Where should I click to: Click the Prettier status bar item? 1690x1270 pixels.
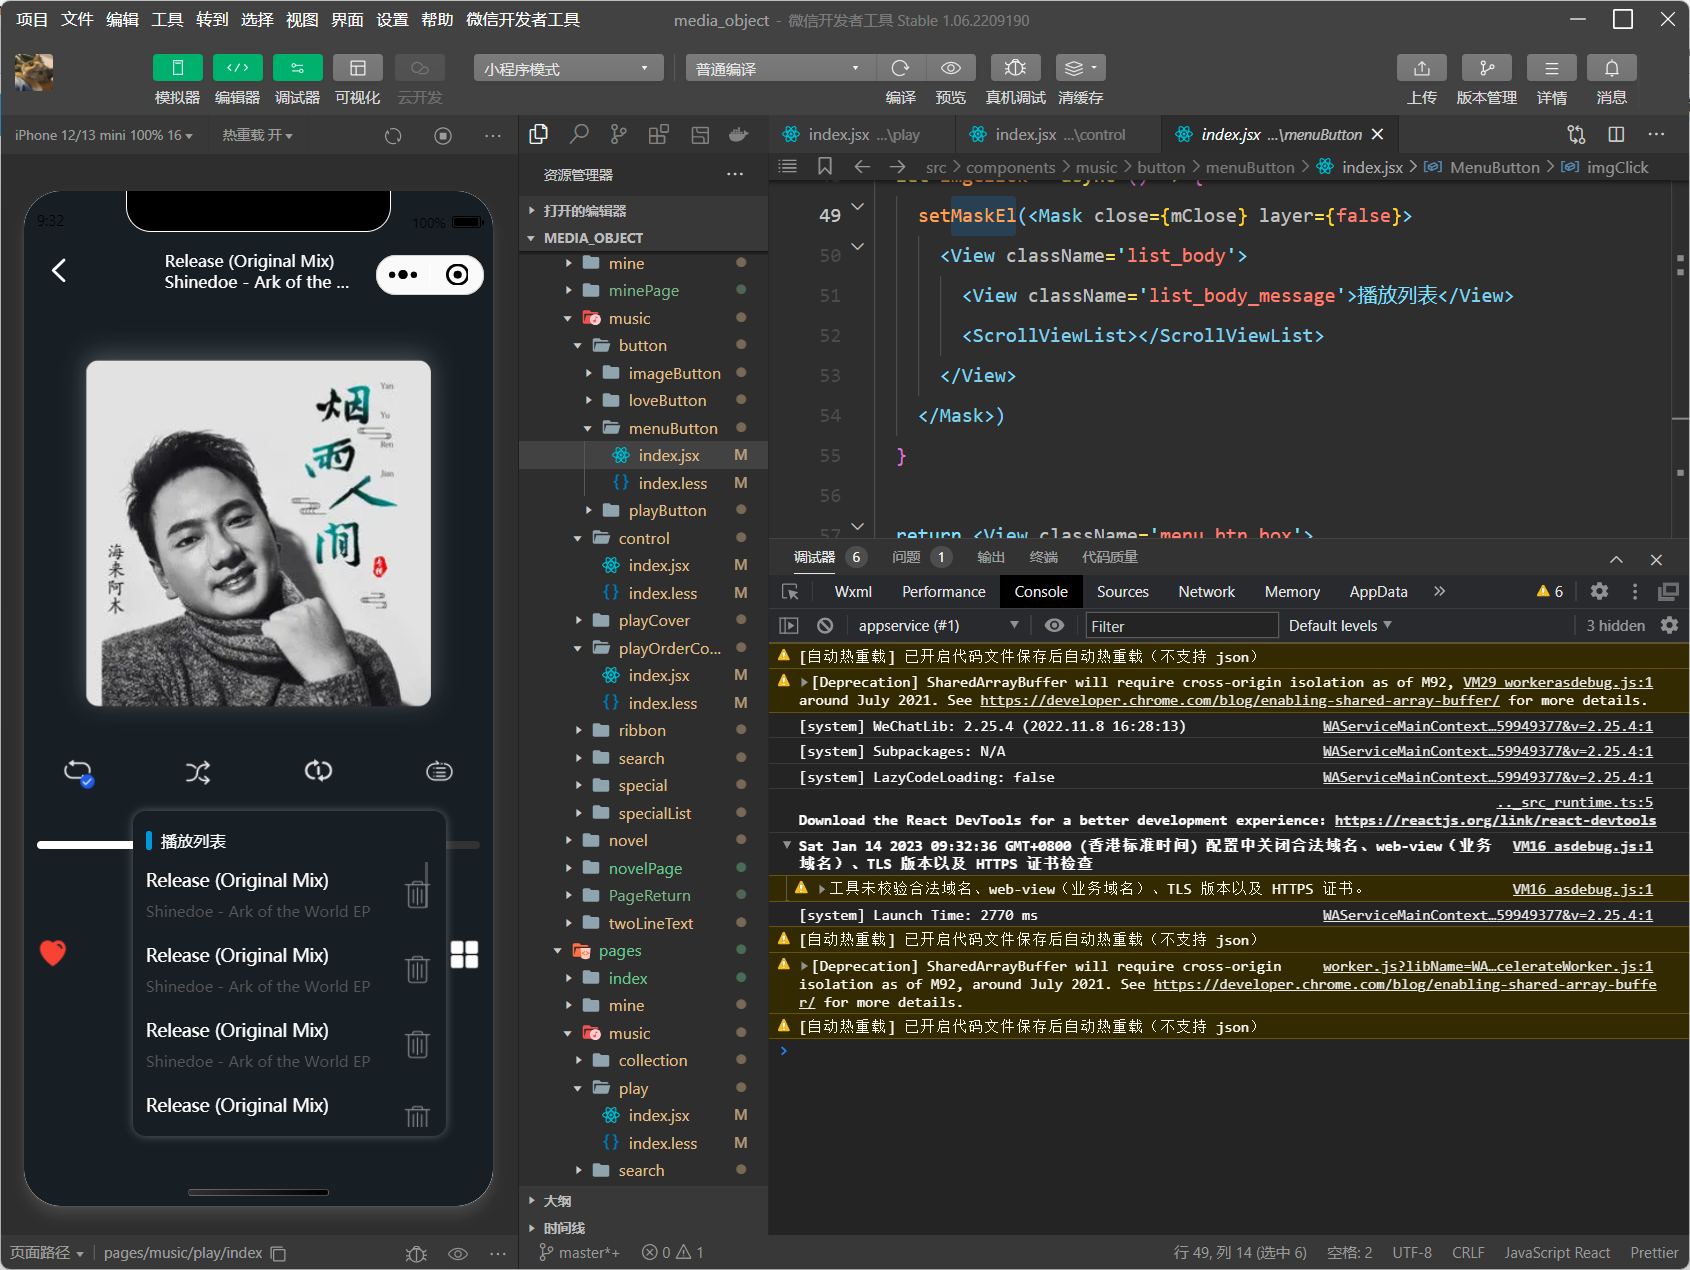click(x=1654, y=1252)
